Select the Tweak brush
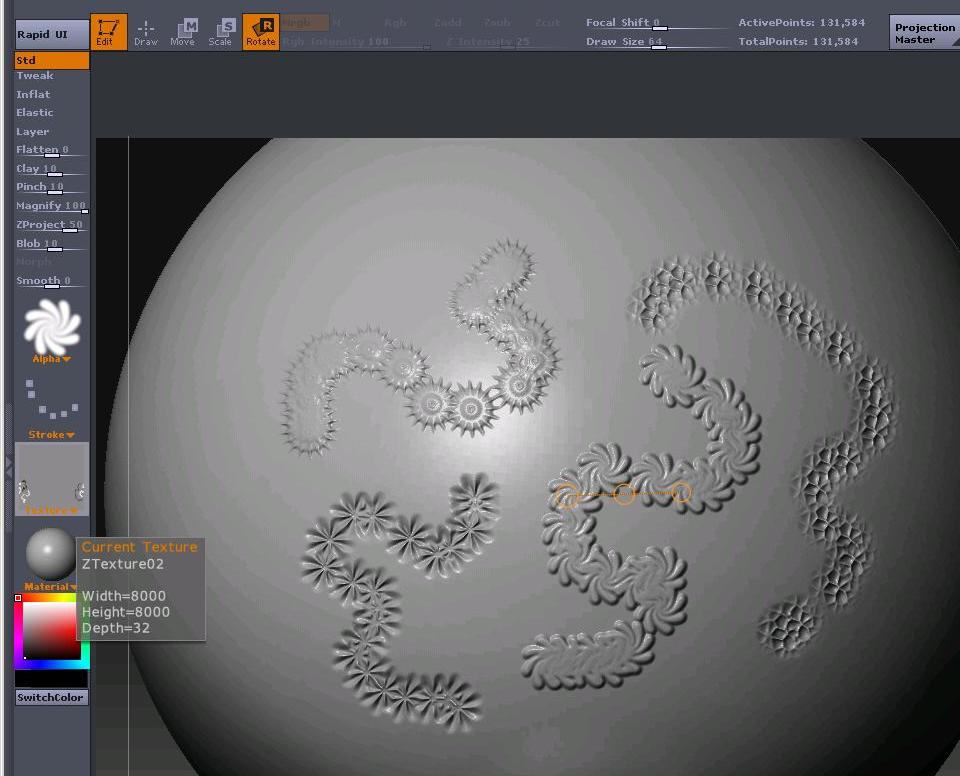This screenshot has height=776, width=960. [x=35, y=76]
